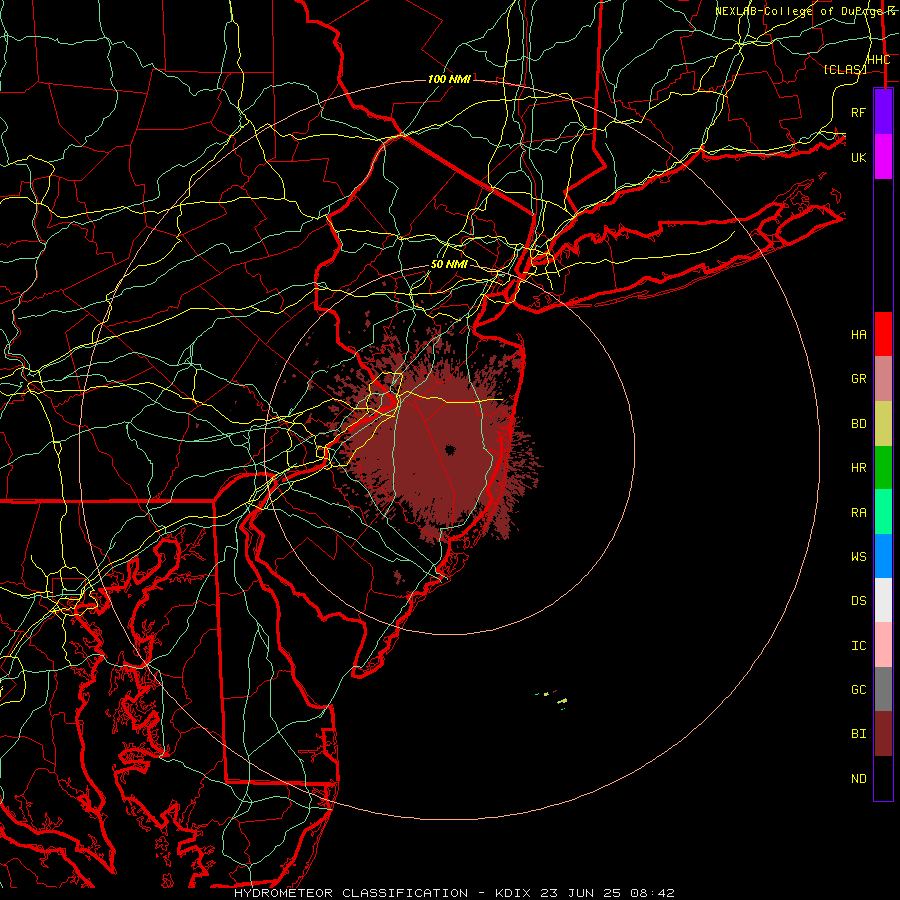Click the blue WS color swatch

883,556
